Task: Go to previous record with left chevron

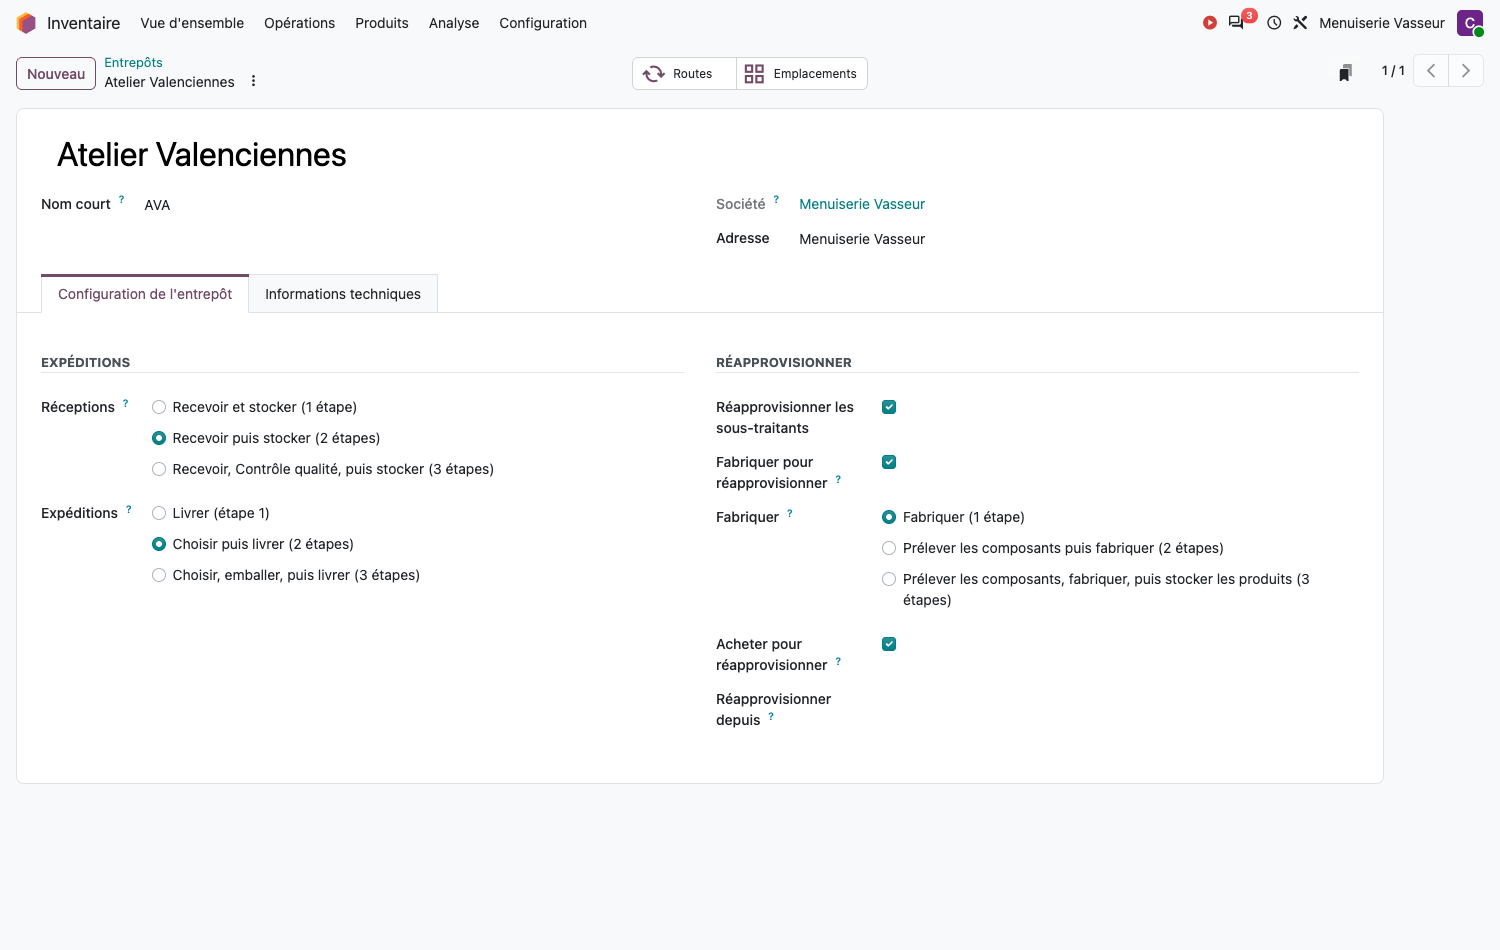Action: pos(1431,71)
